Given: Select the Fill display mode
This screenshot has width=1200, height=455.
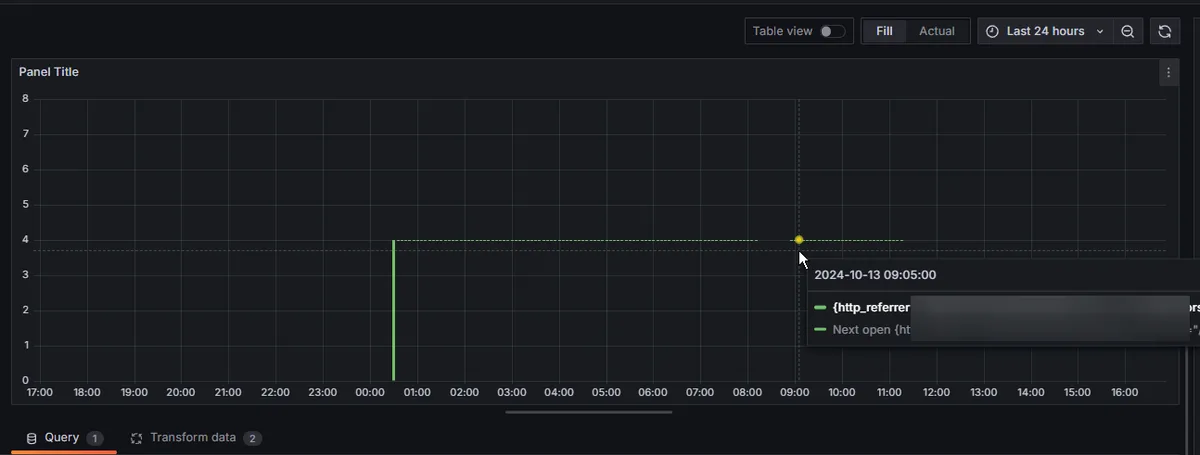Looking at the screenshot, I should tap(884, 31).
